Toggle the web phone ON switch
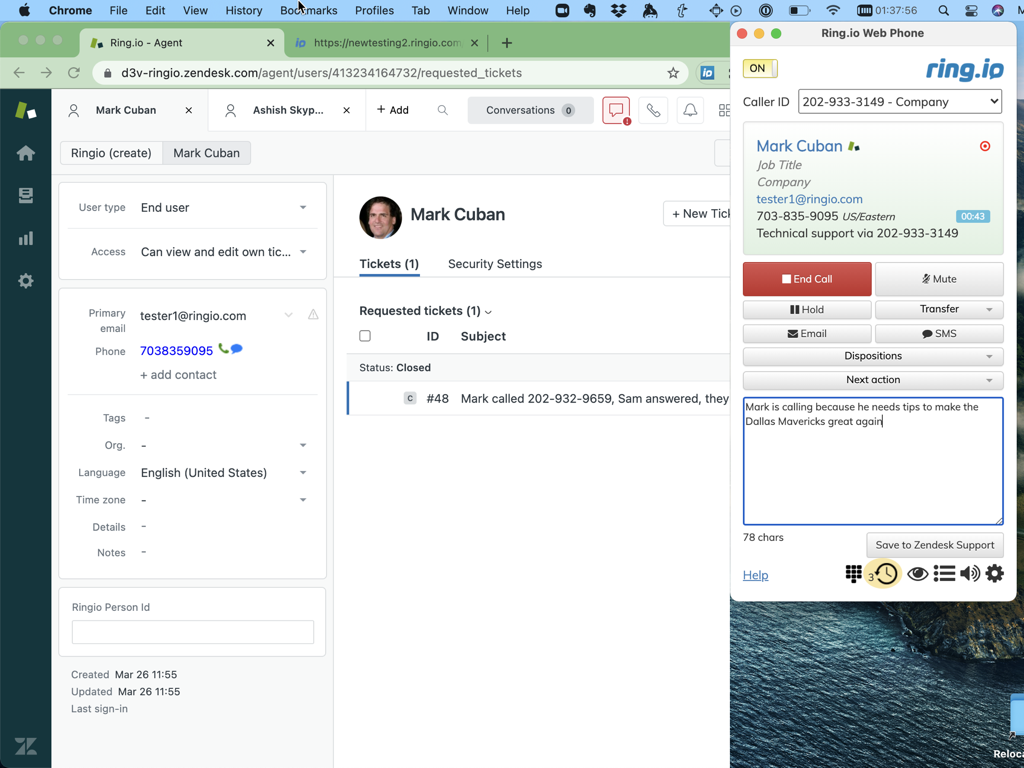 point(759,68)
